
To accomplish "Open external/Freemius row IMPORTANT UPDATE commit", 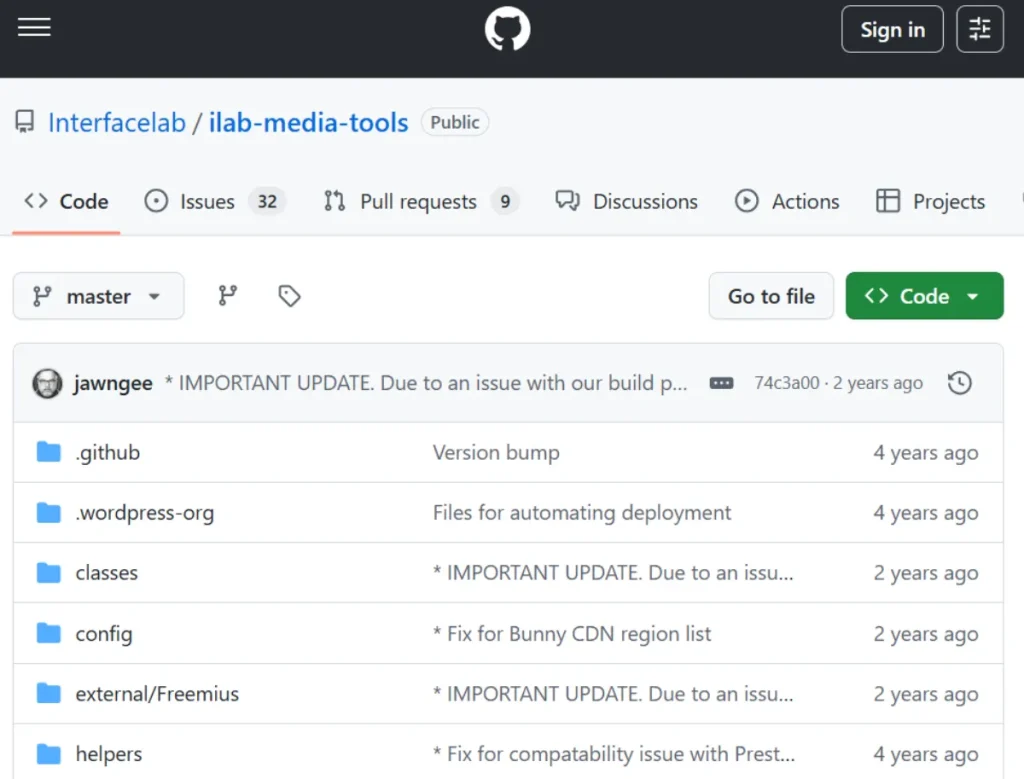I will tap(613, 693).
